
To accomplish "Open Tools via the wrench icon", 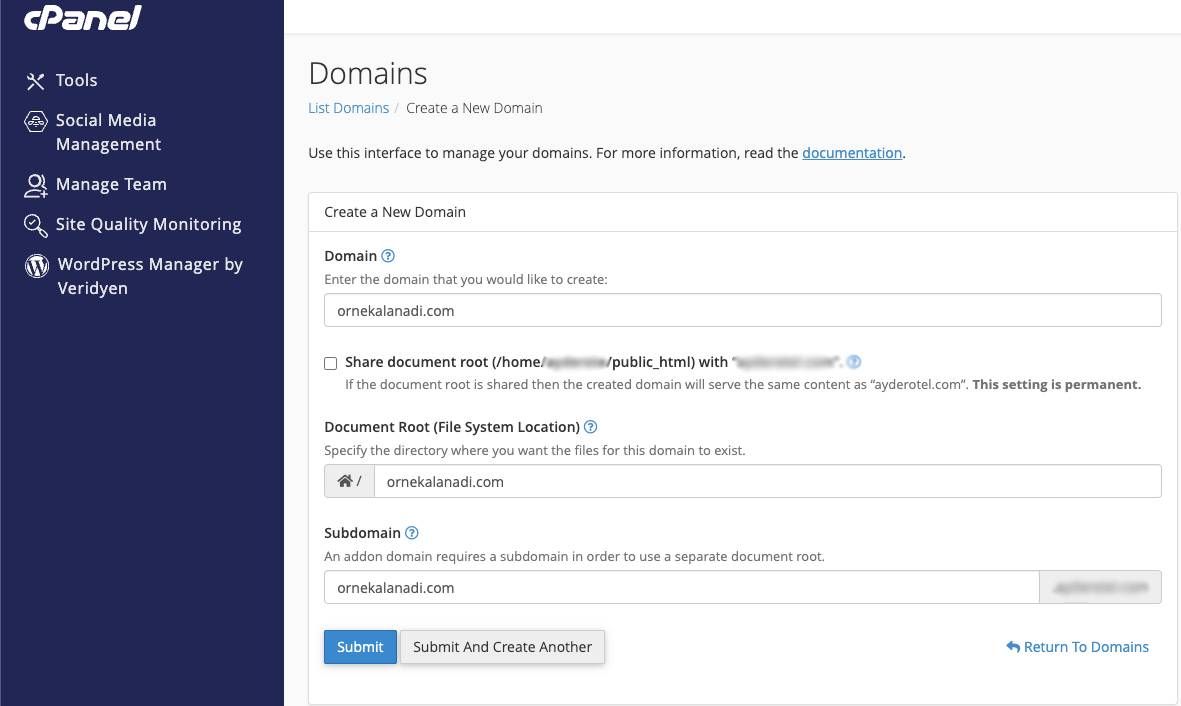I will coord(35,81).
